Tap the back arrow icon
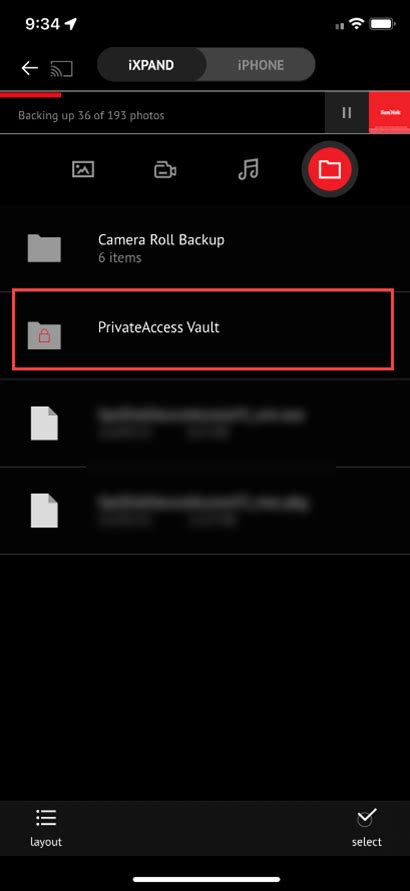This screenshot has height=891, width=410. (30, 68)
